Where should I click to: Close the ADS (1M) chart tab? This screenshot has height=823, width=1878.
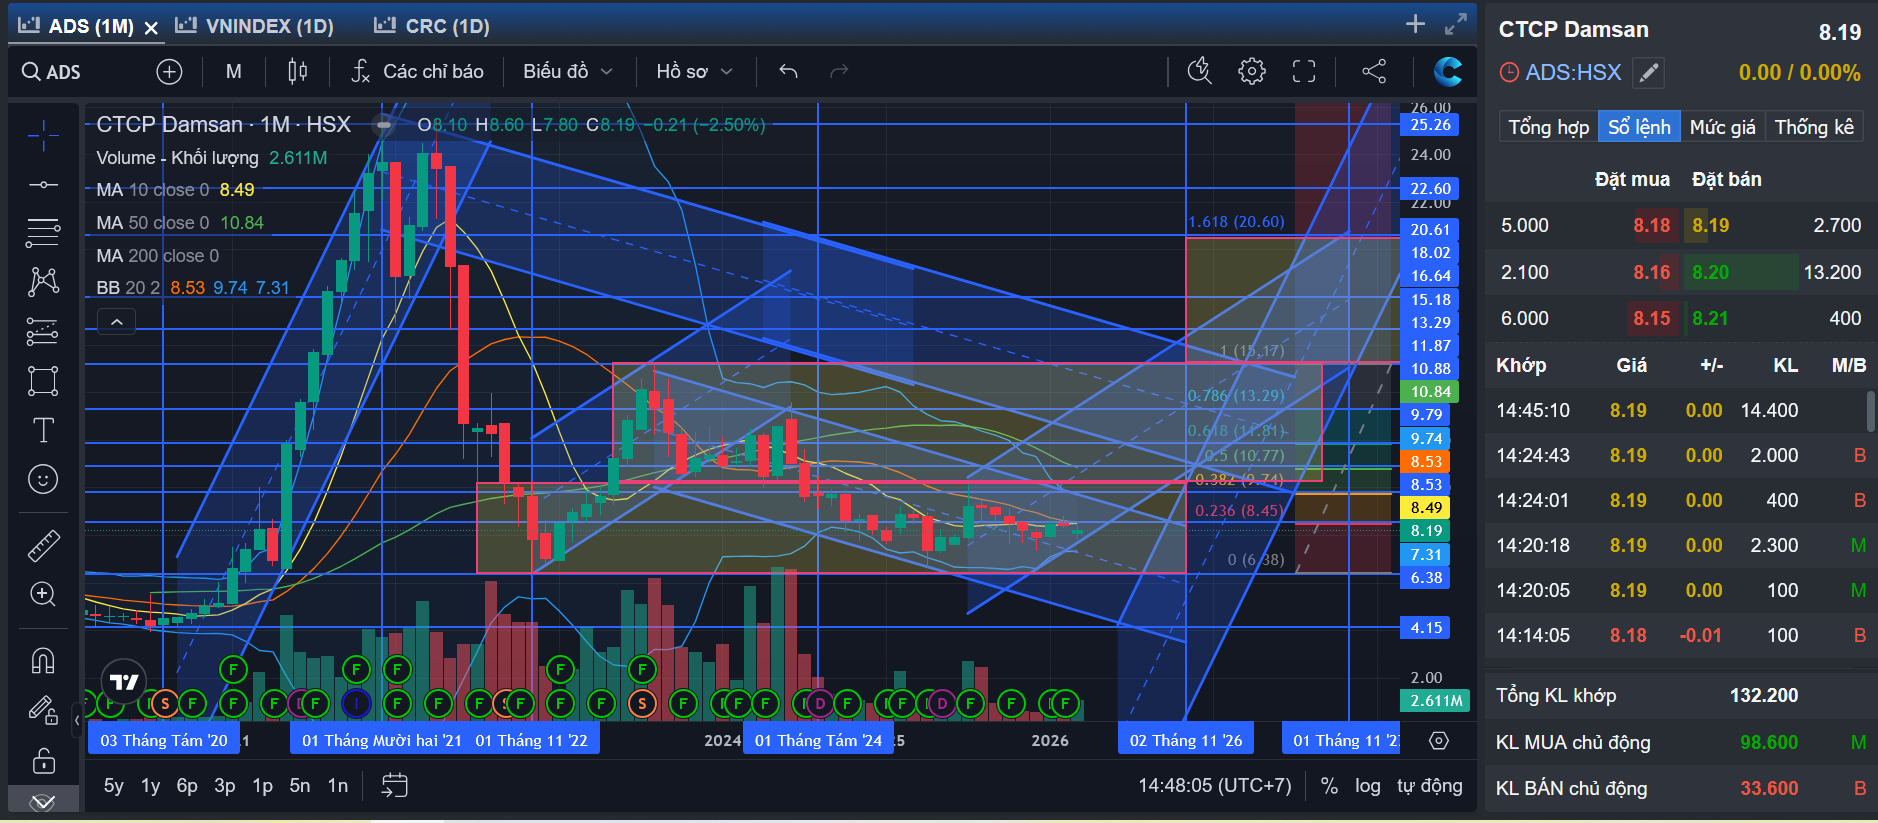click(x=151, y=28)
